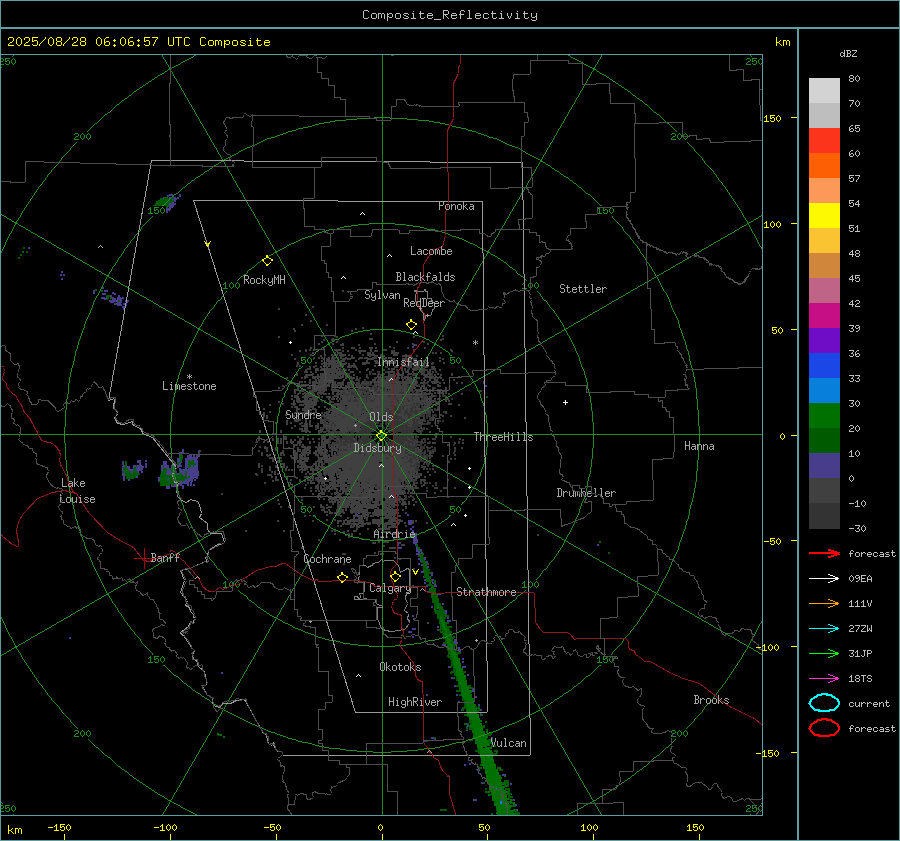This screenshot has height=841, width=900.
Task: Click the Ponoka city label
Action: pos(456,206)
